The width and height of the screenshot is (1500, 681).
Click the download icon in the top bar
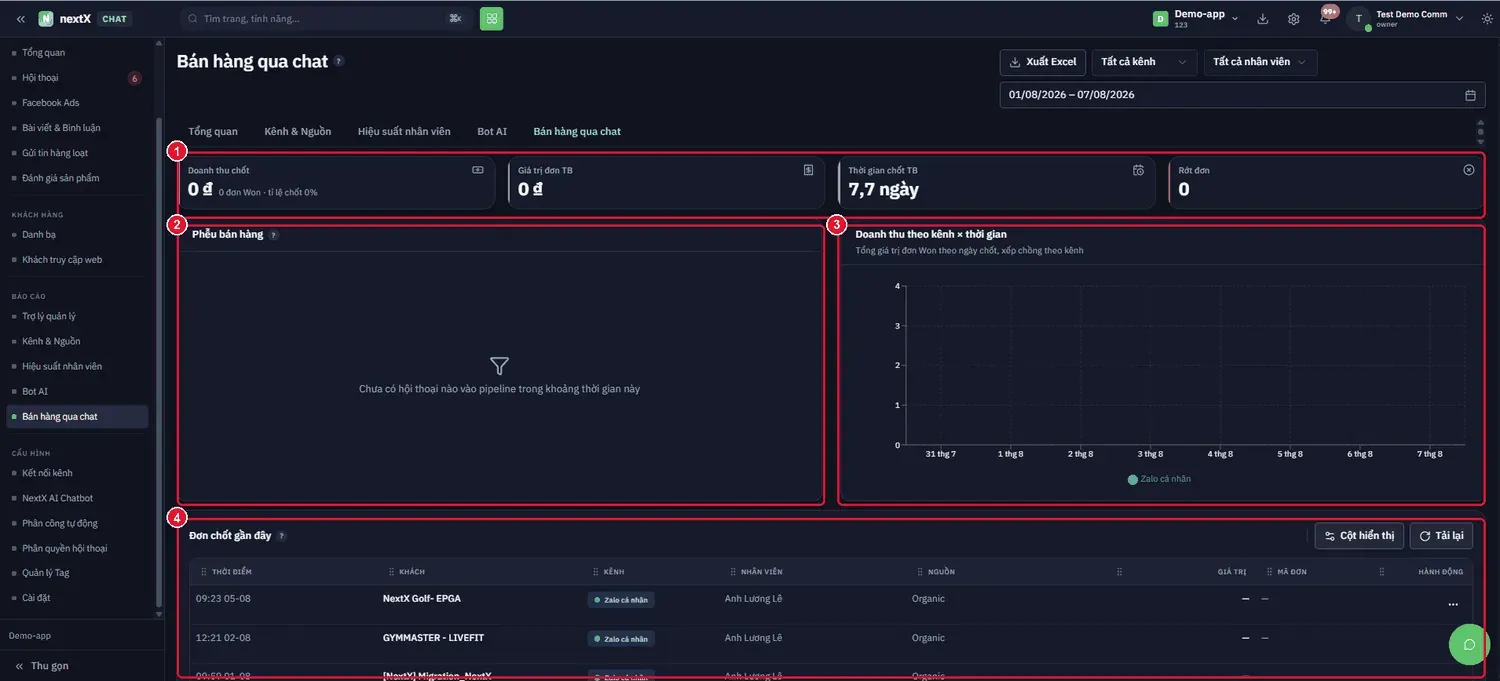1263,19
